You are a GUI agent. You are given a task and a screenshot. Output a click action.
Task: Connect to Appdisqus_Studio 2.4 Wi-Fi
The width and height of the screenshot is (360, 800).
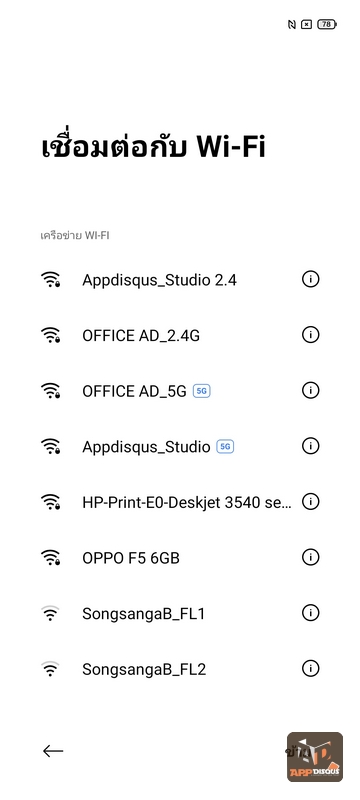pyautogui.click(x=180, y=280)
